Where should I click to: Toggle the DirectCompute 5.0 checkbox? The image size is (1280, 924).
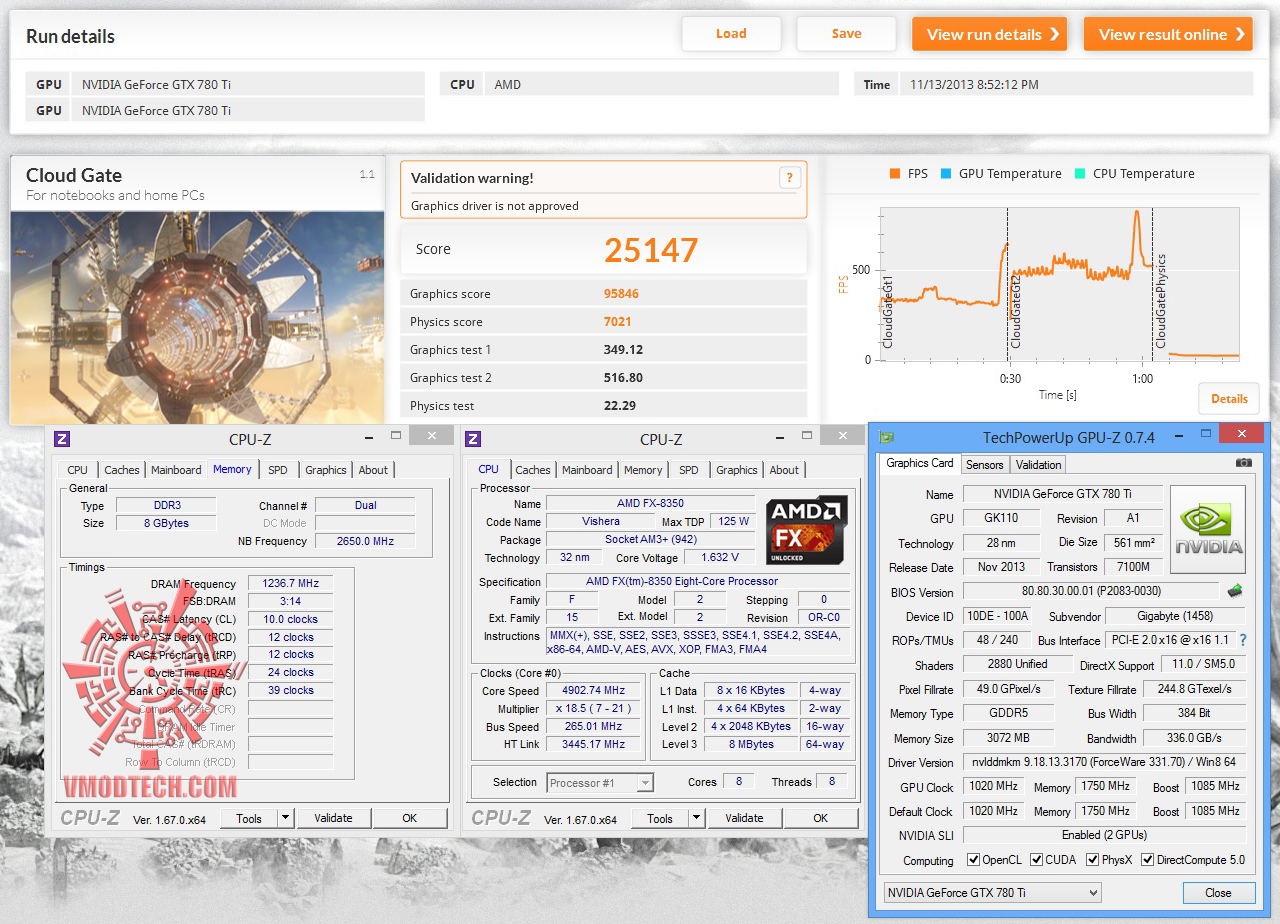1147,860
